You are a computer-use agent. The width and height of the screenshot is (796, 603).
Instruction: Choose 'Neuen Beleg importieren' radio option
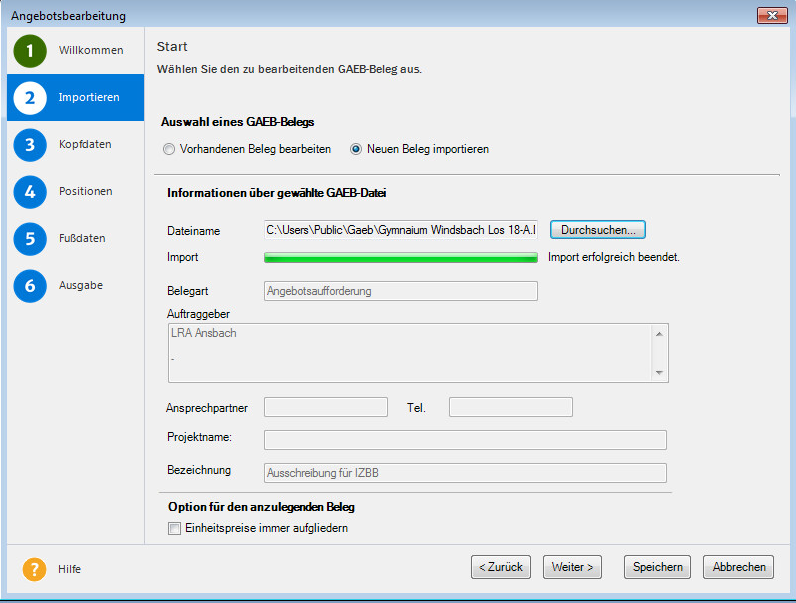coord(356,149)
